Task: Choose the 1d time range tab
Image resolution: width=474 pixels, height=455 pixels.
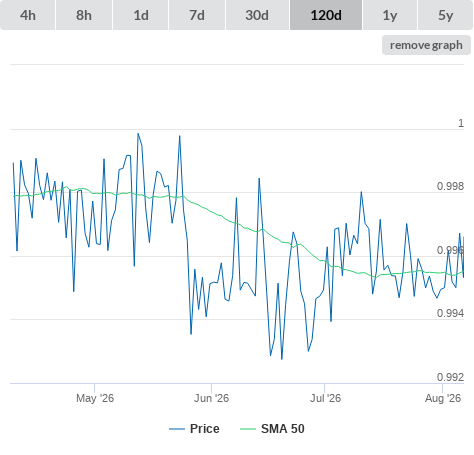Action: click(141, 15)
